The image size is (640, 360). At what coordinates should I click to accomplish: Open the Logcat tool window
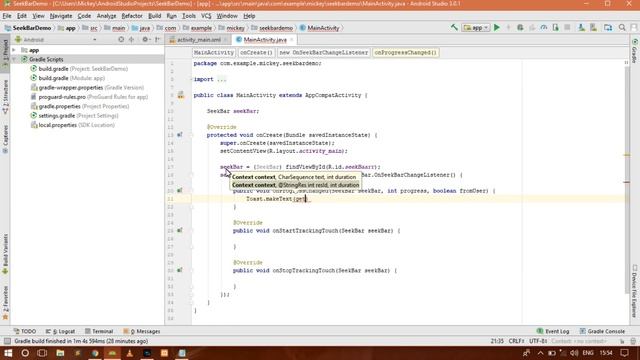60,331
